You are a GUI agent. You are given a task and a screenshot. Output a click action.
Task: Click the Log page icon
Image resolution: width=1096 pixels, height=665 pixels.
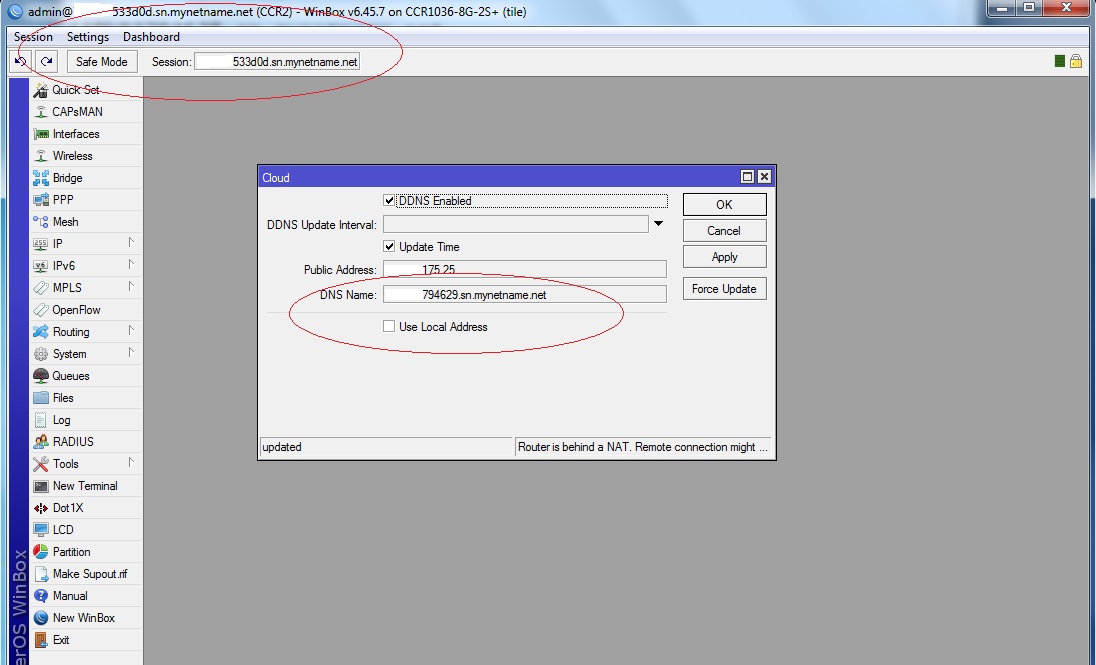tap(41, 420)
